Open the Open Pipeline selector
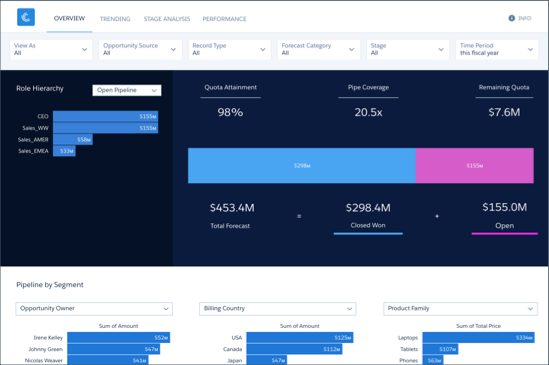 coord(127,90)
